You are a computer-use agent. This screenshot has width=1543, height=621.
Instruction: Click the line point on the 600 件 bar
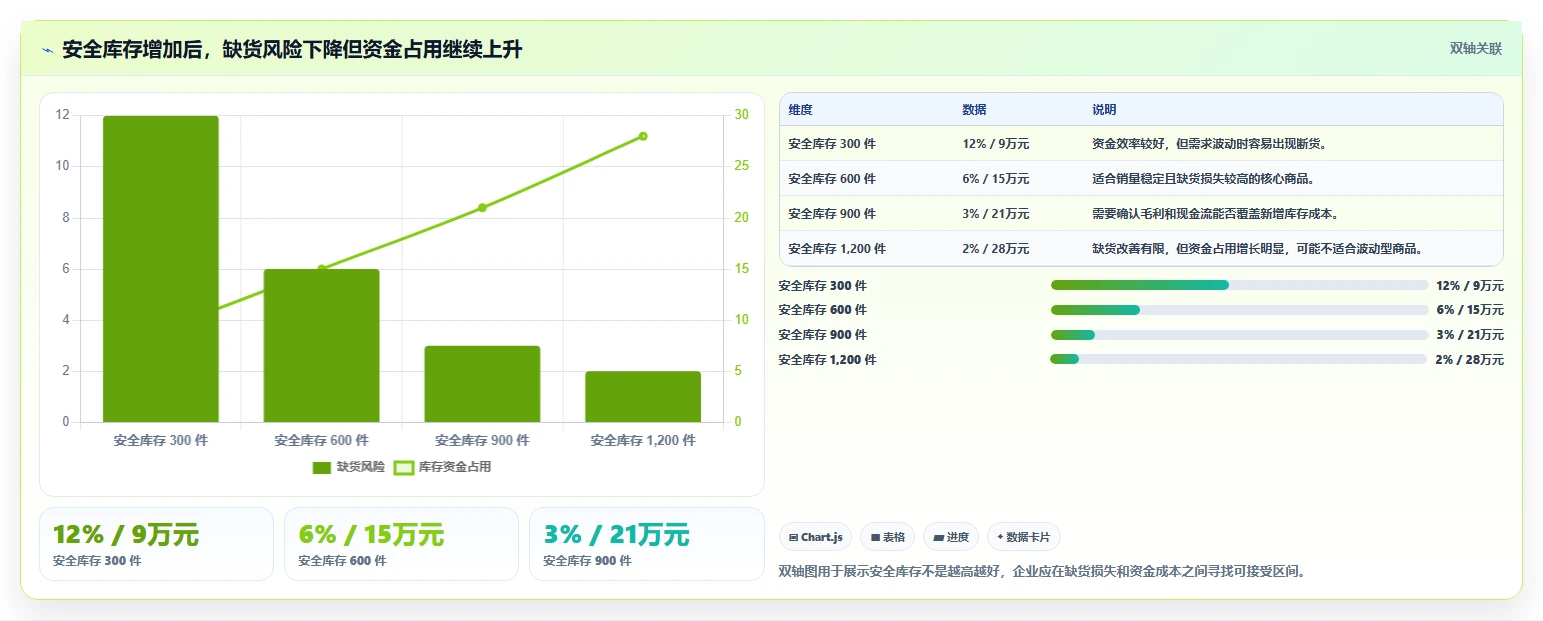click(x=322, y=269)
